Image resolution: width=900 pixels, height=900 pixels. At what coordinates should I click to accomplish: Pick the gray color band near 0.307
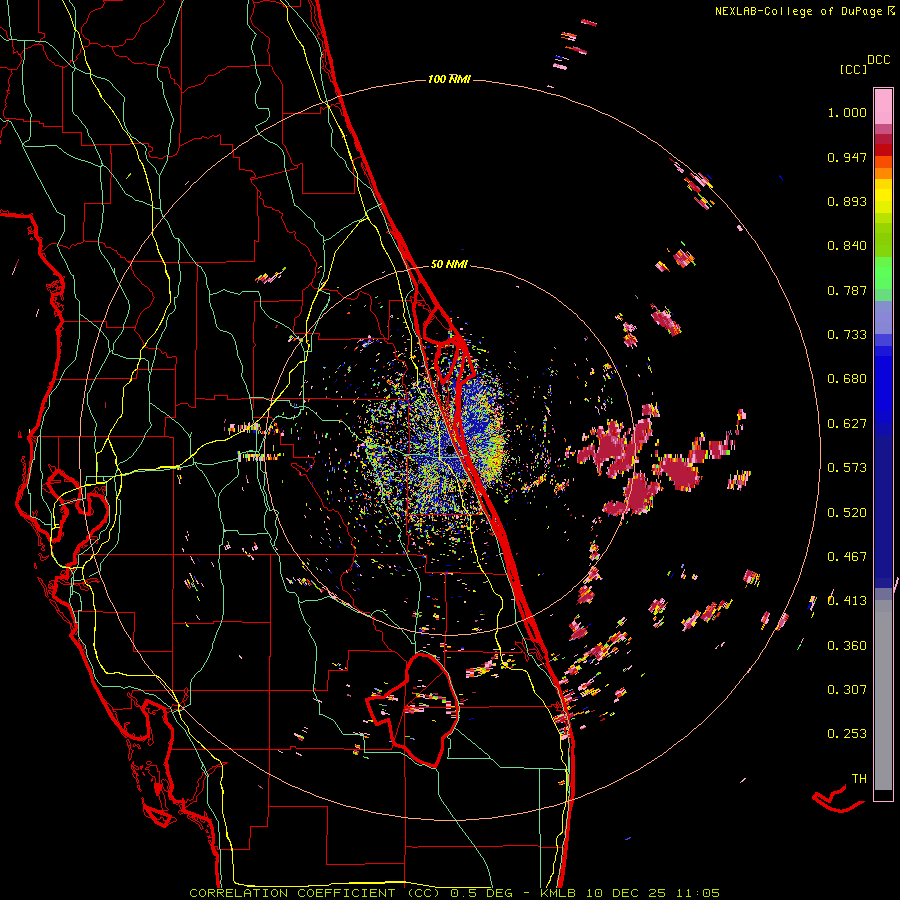883,695
